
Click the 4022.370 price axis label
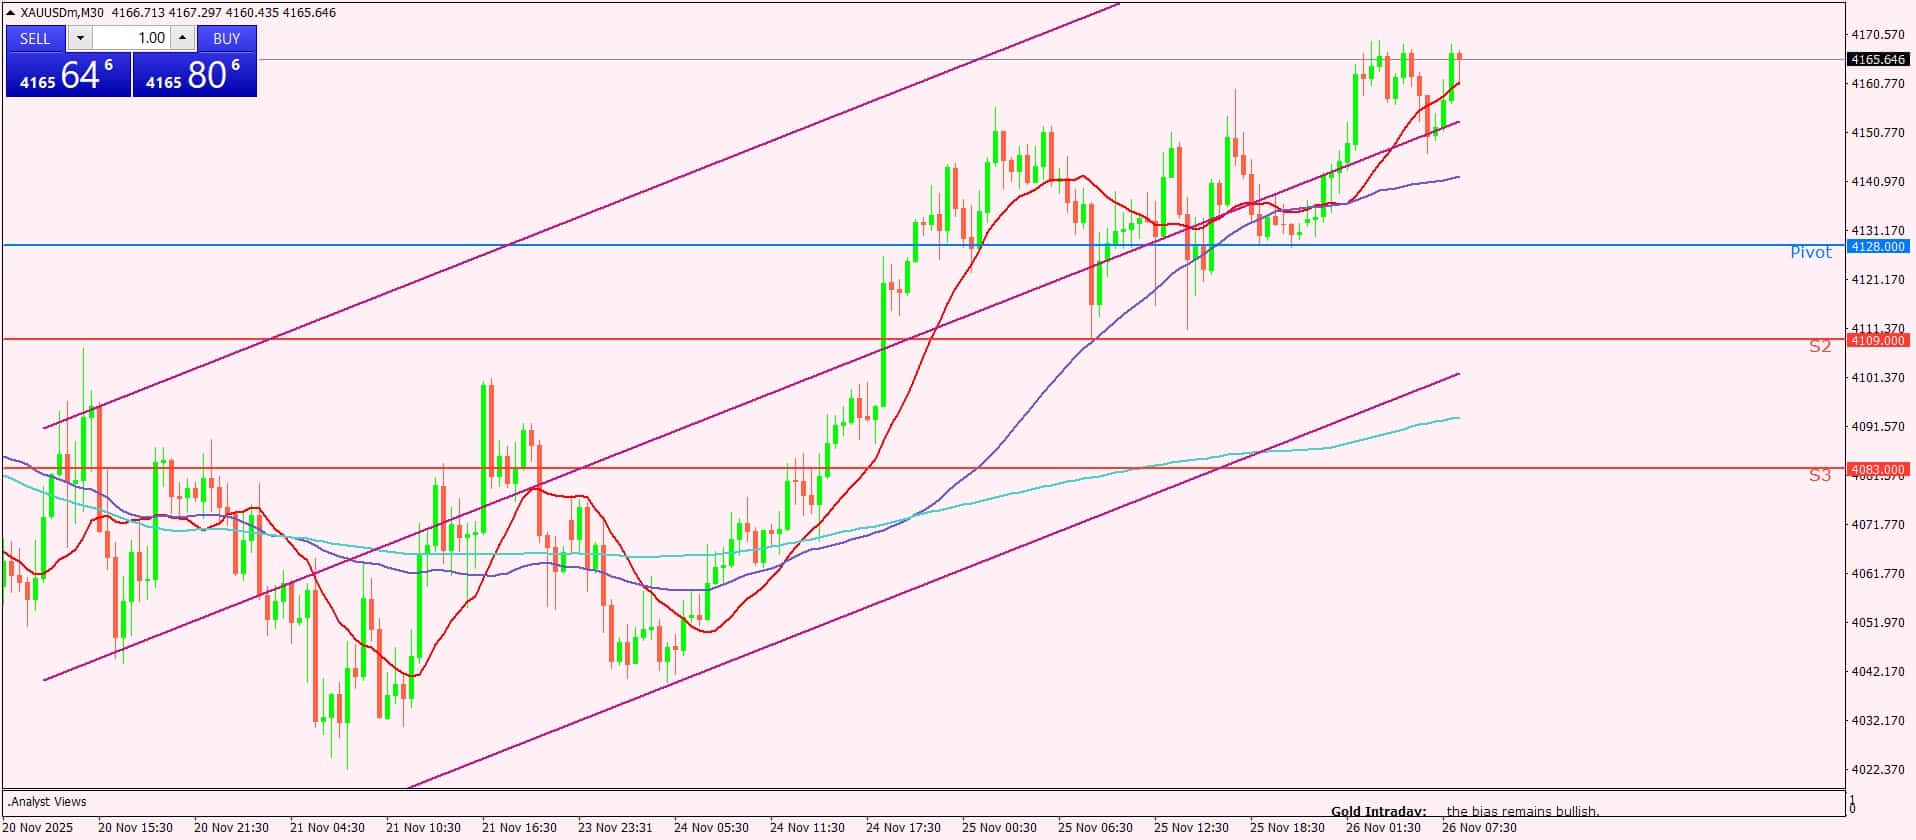1878,769
